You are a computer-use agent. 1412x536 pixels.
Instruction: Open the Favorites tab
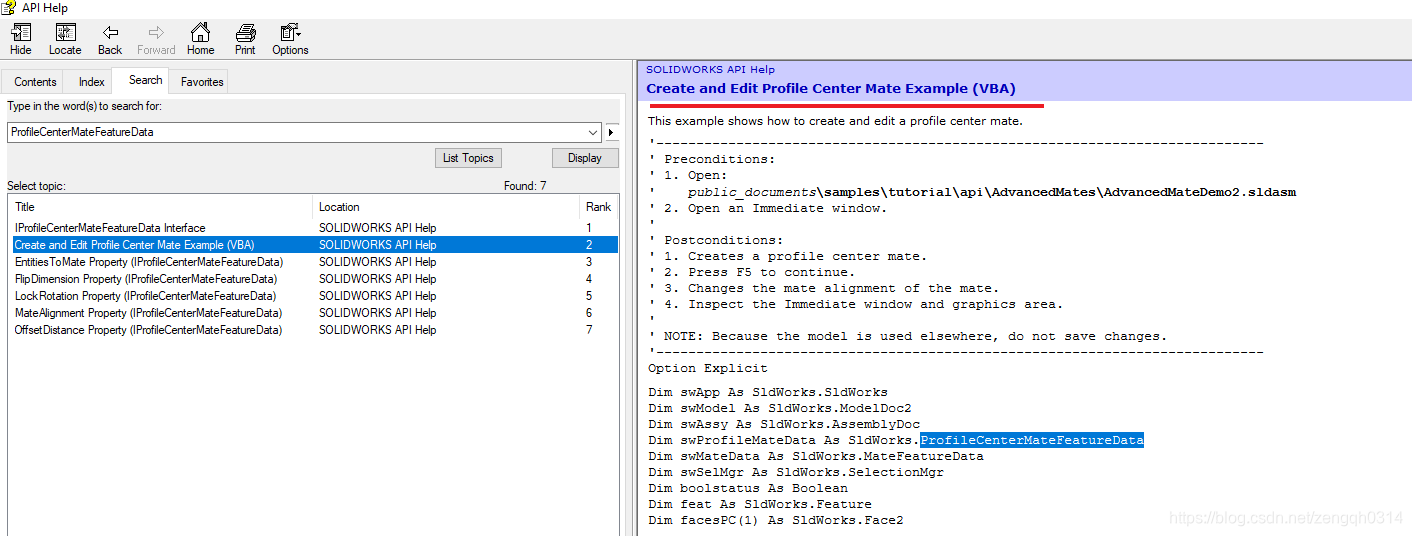[202, 82]
